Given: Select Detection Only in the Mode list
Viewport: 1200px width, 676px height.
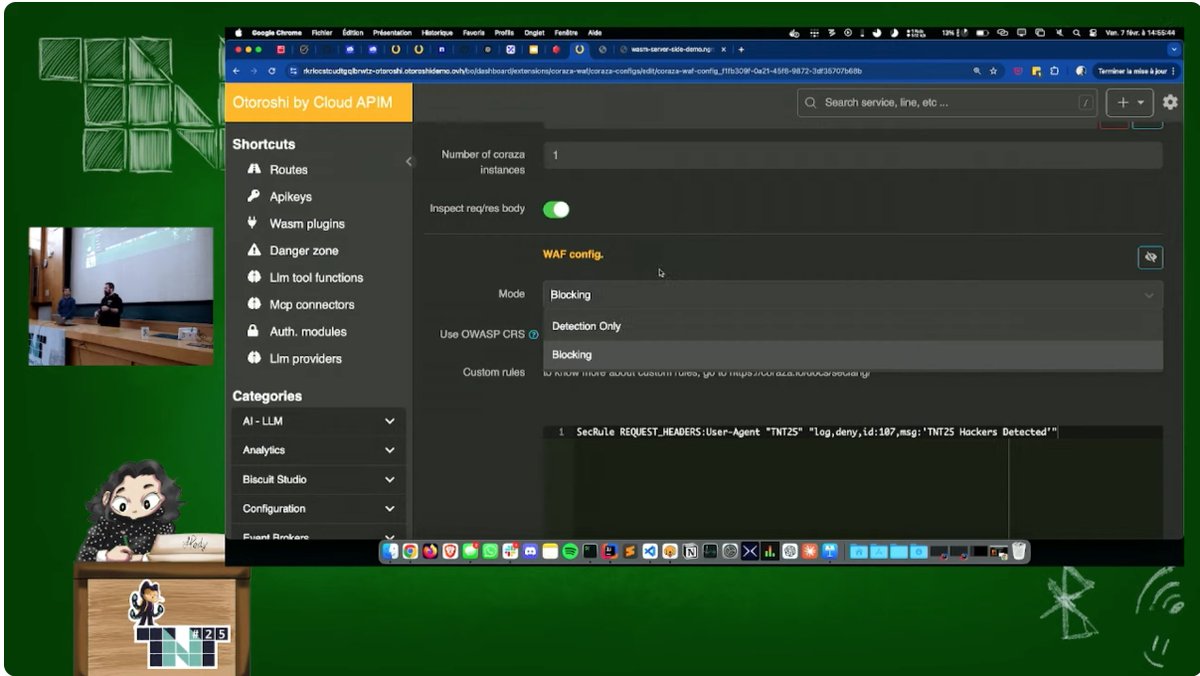Looking at the screenshot, I should point(853,326).
